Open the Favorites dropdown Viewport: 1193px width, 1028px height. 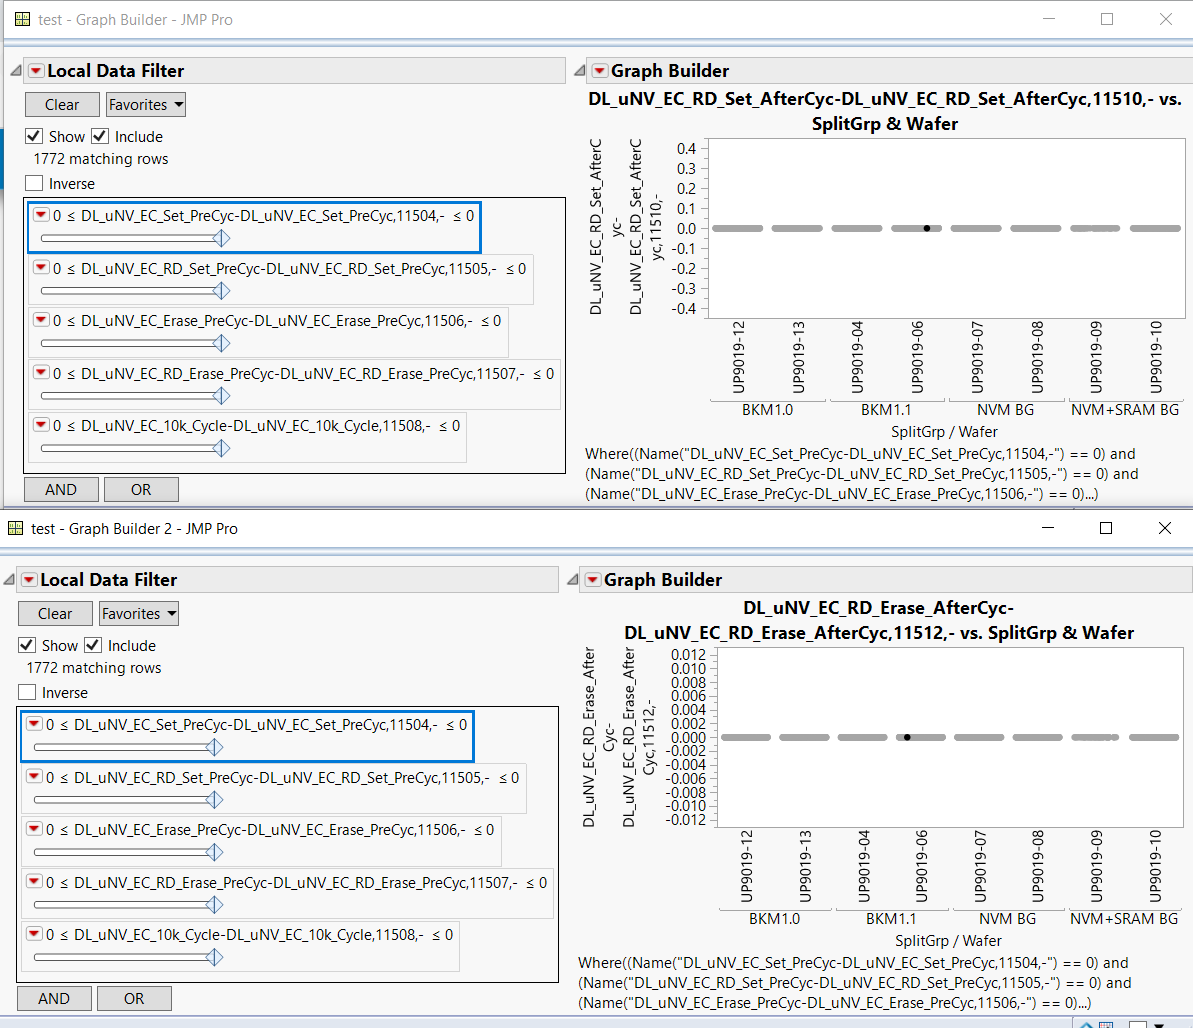pos(145,104)
